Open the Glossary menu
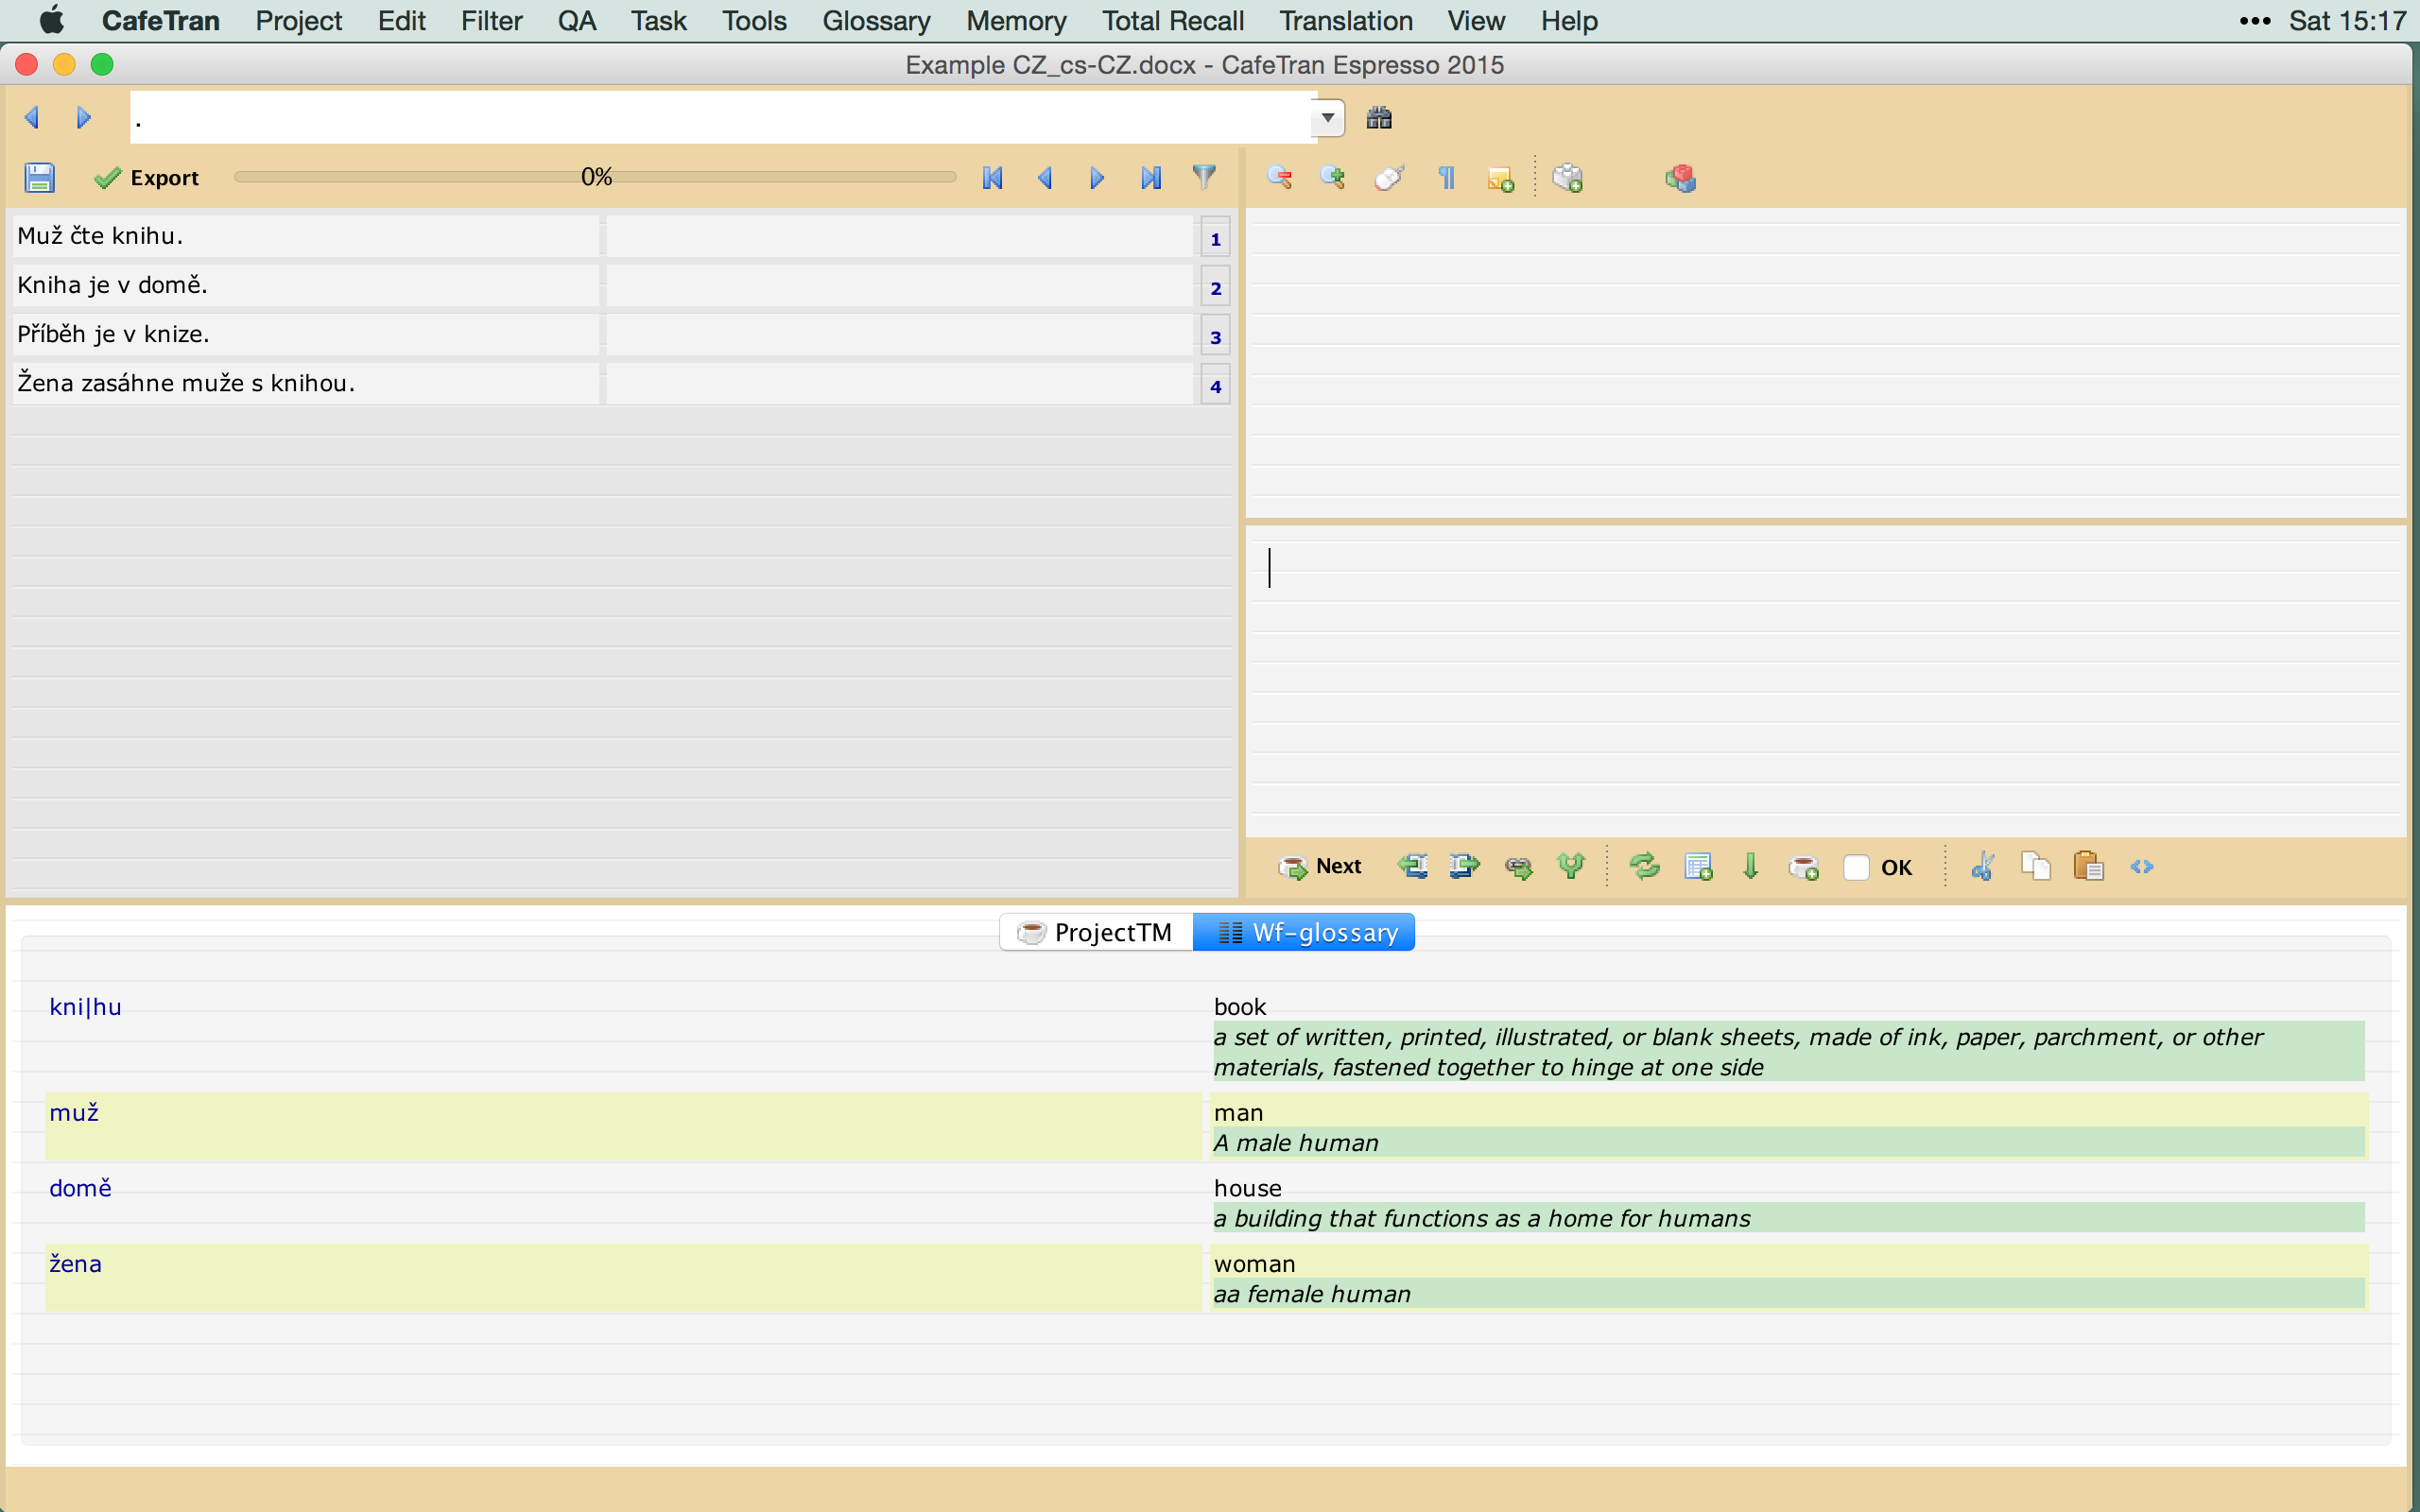Viewport: 2420px width, 1512px height. pos(876,21)
